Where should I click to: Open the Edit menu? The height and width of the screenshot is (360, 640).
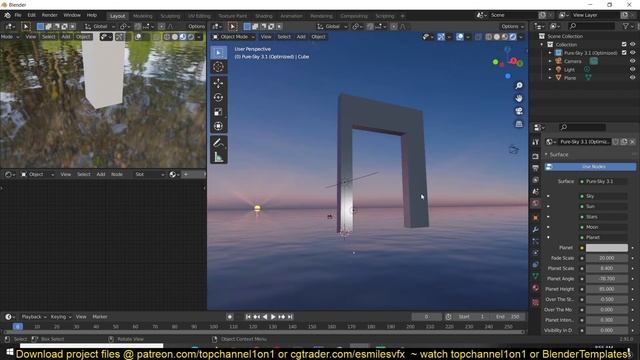31,15
